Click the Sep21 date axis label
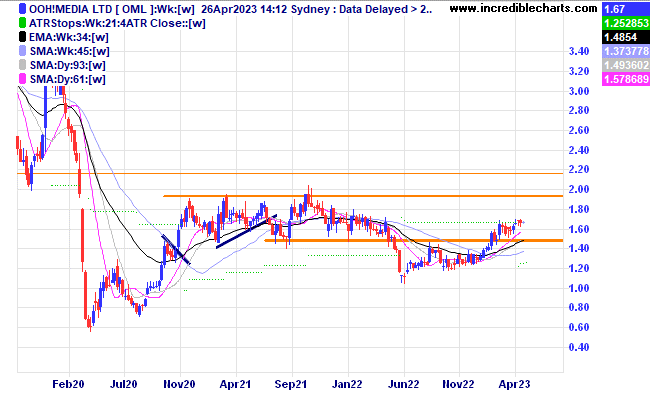The width and height of the screenshot is (651, 395). (x=291, y=384)
